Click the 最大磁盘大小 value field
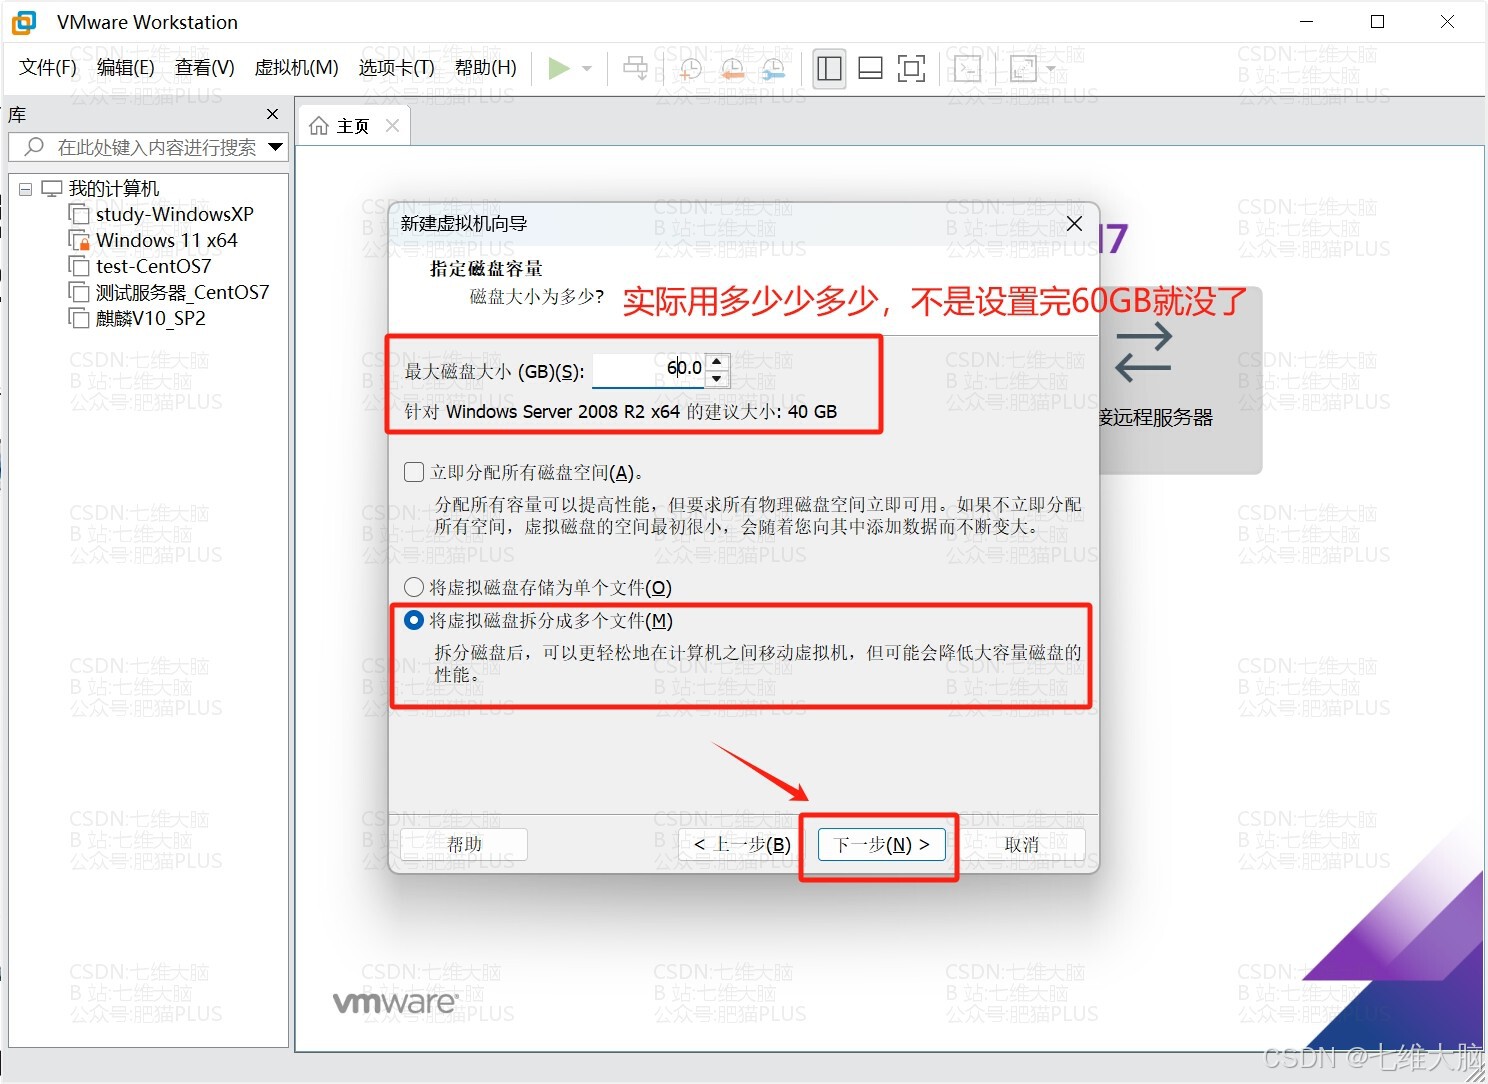1488x1084 pixels. click(648, 369)
